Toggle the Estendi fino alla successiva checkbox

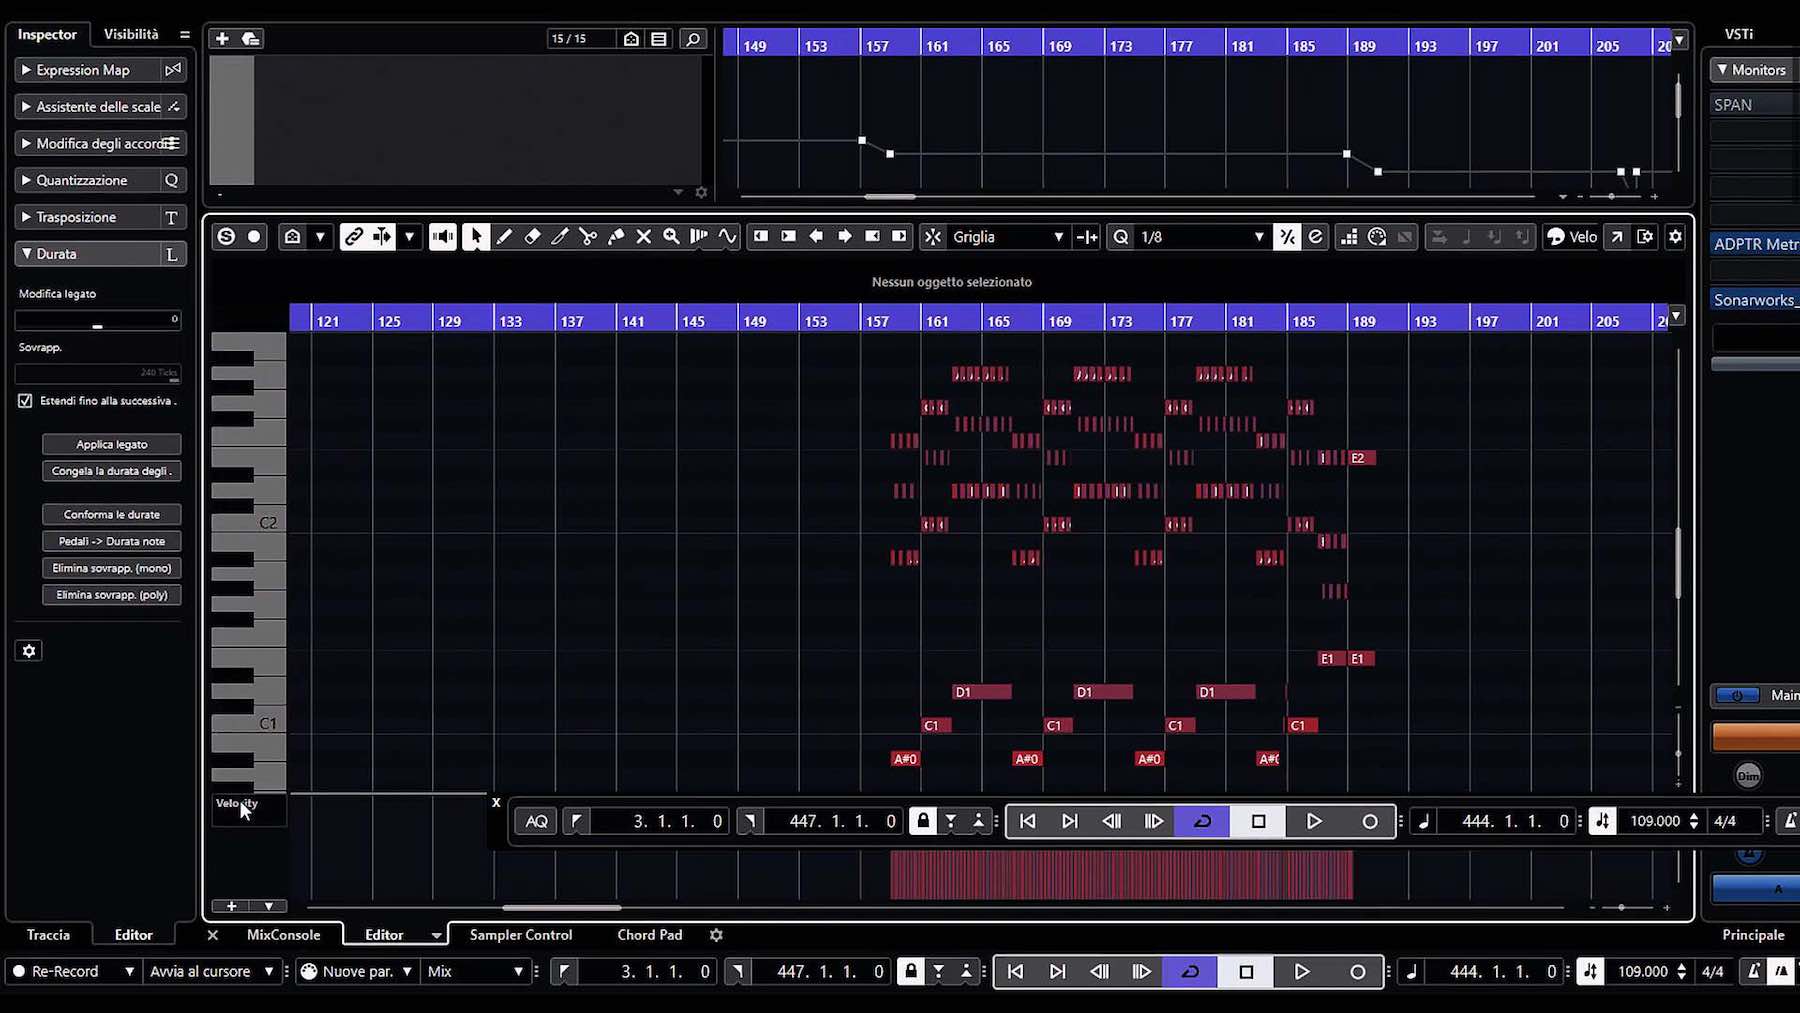[x=25, y=400]
